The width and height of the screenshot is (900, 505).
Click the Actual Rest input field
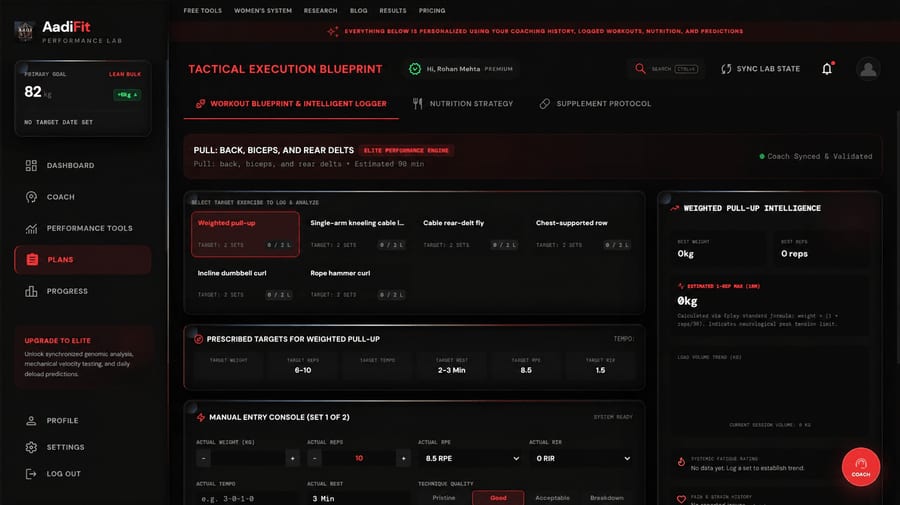click(x=358, y=498)
